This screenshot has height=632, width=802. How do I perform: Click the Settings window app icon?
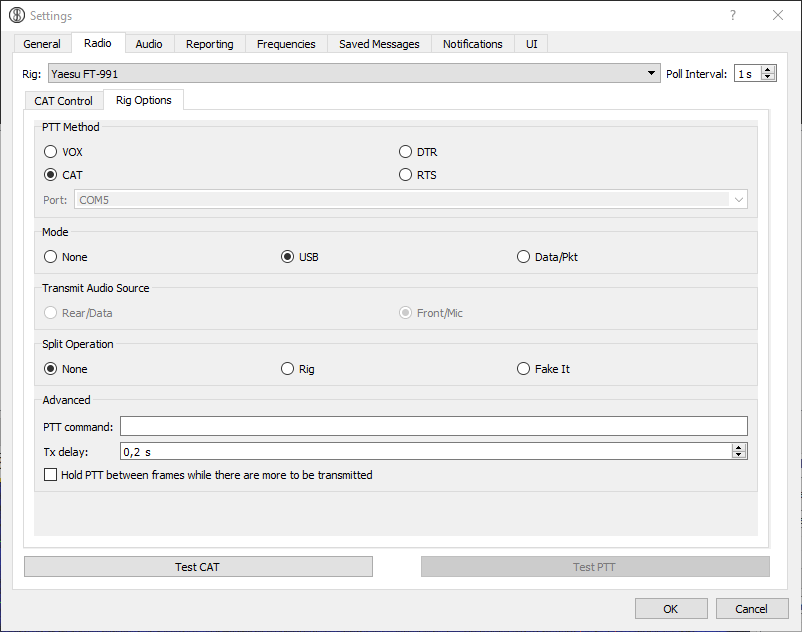click(16, 16)
